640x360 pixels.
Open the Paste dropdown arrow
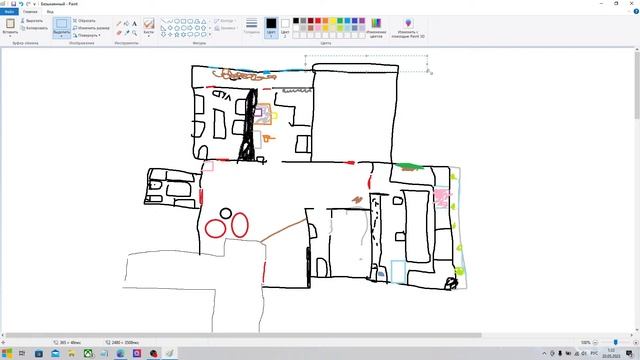point(10,36)
